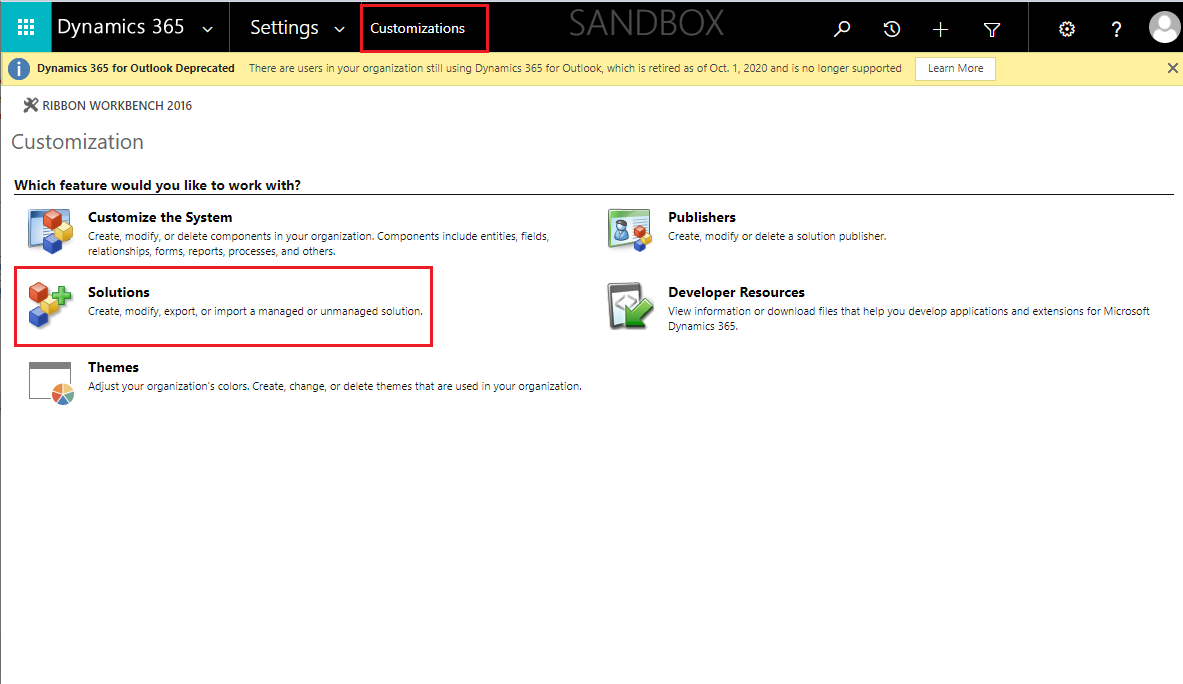1183x684 pixels.
Task: Click the Ribbon Workbench tools icon
Action: pyautogui.click(x=30, y=105)
